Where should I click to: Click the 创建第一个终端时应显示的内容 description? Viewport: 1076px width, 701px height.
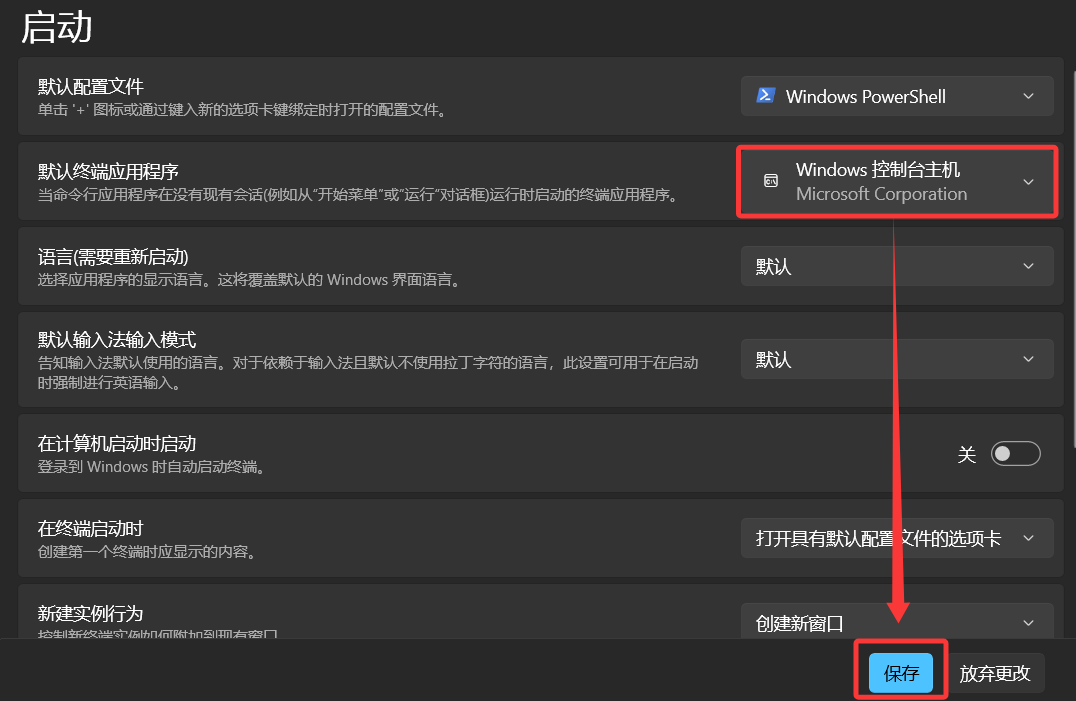[148, 551]
